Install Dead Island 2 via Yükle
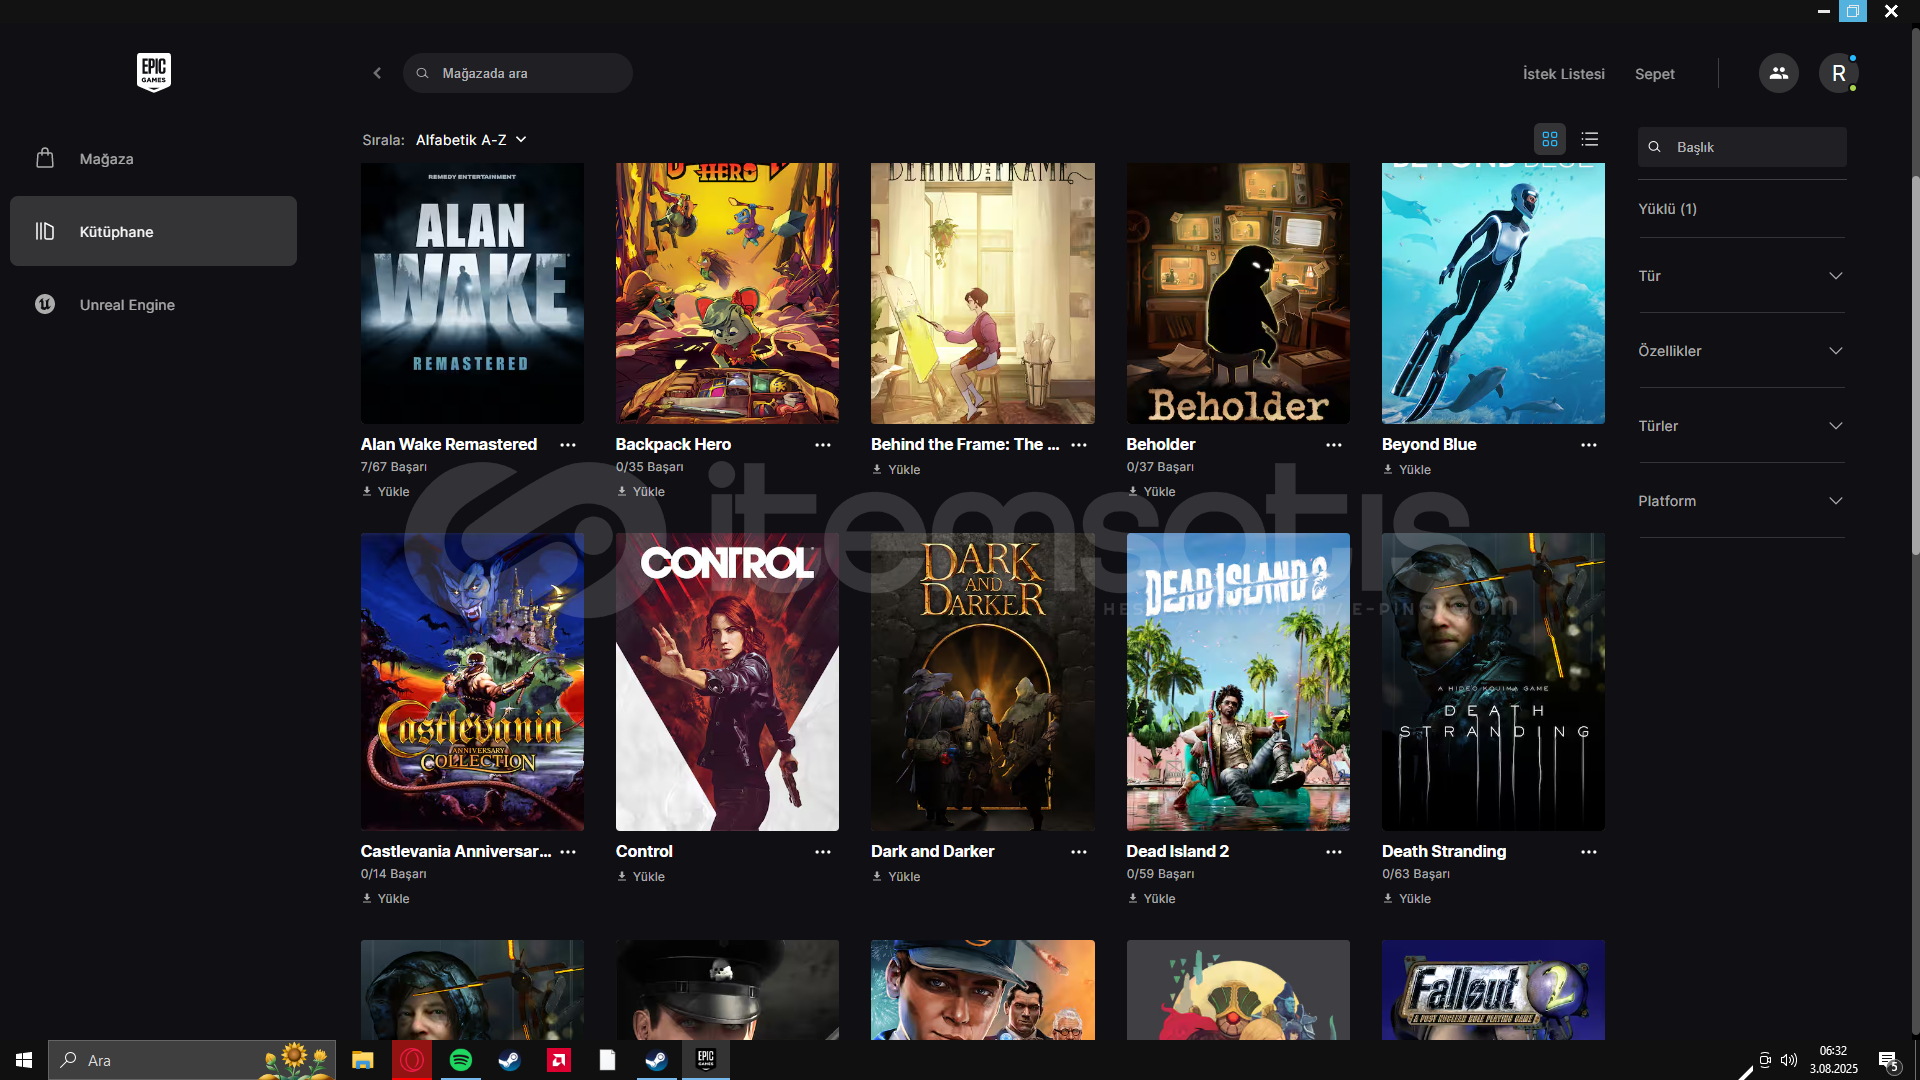1920x1080 pixels. (x=1152, y=899)
